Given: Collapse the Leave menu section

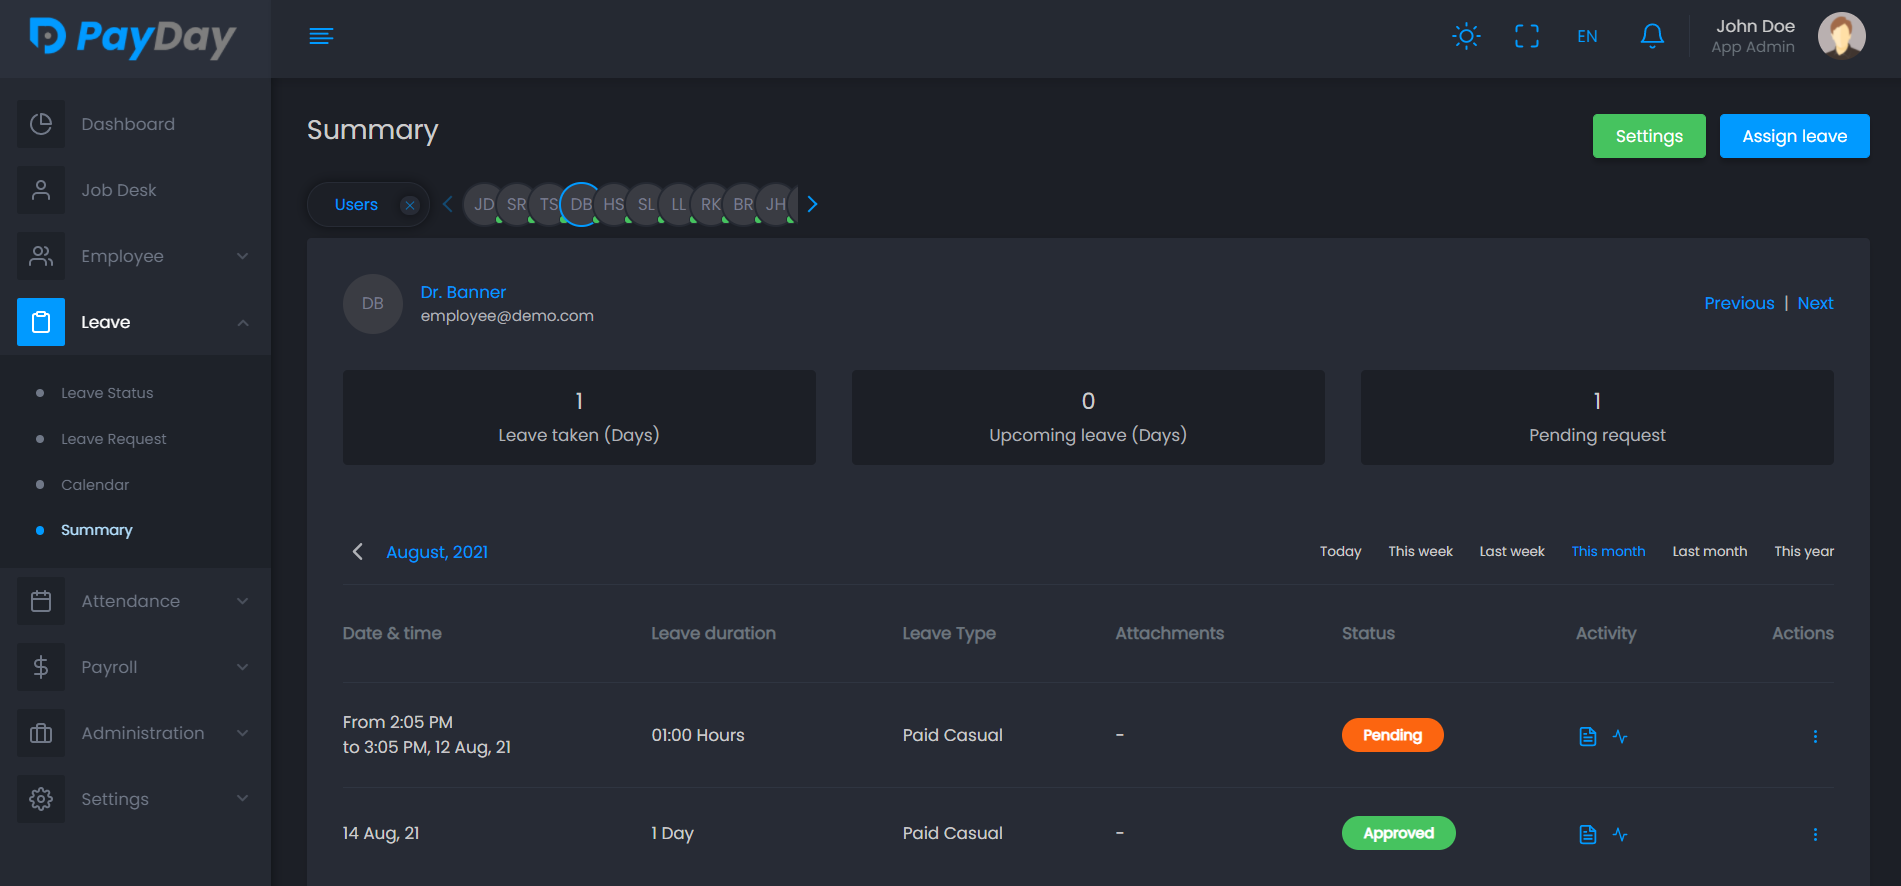Looking at the screenshot, I should point(242,322).
